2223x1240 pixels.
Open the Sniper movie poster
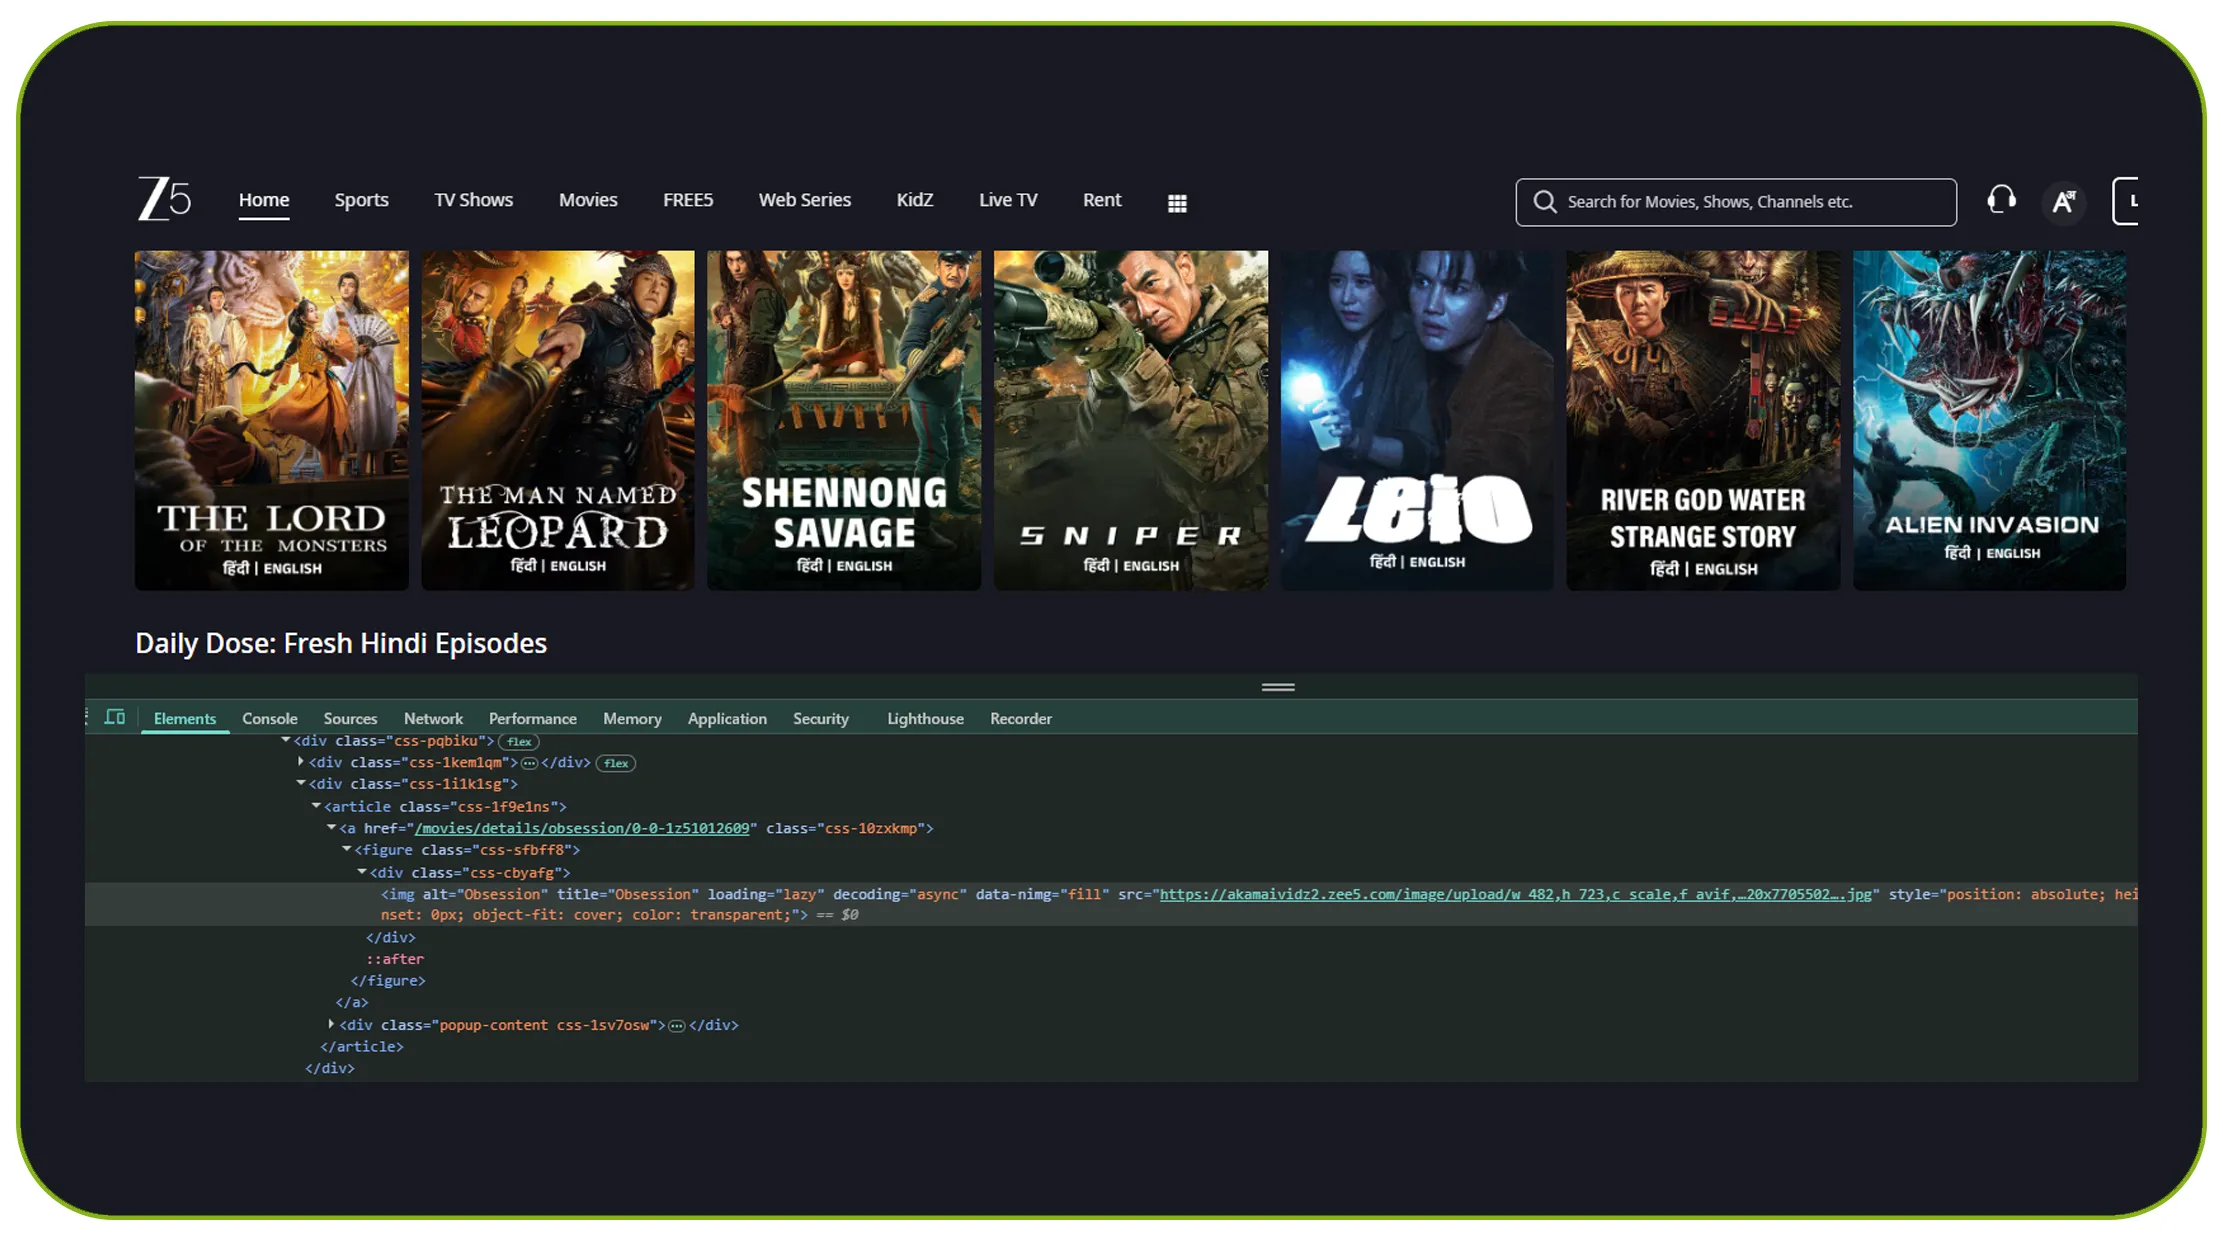pos(1131,420)
